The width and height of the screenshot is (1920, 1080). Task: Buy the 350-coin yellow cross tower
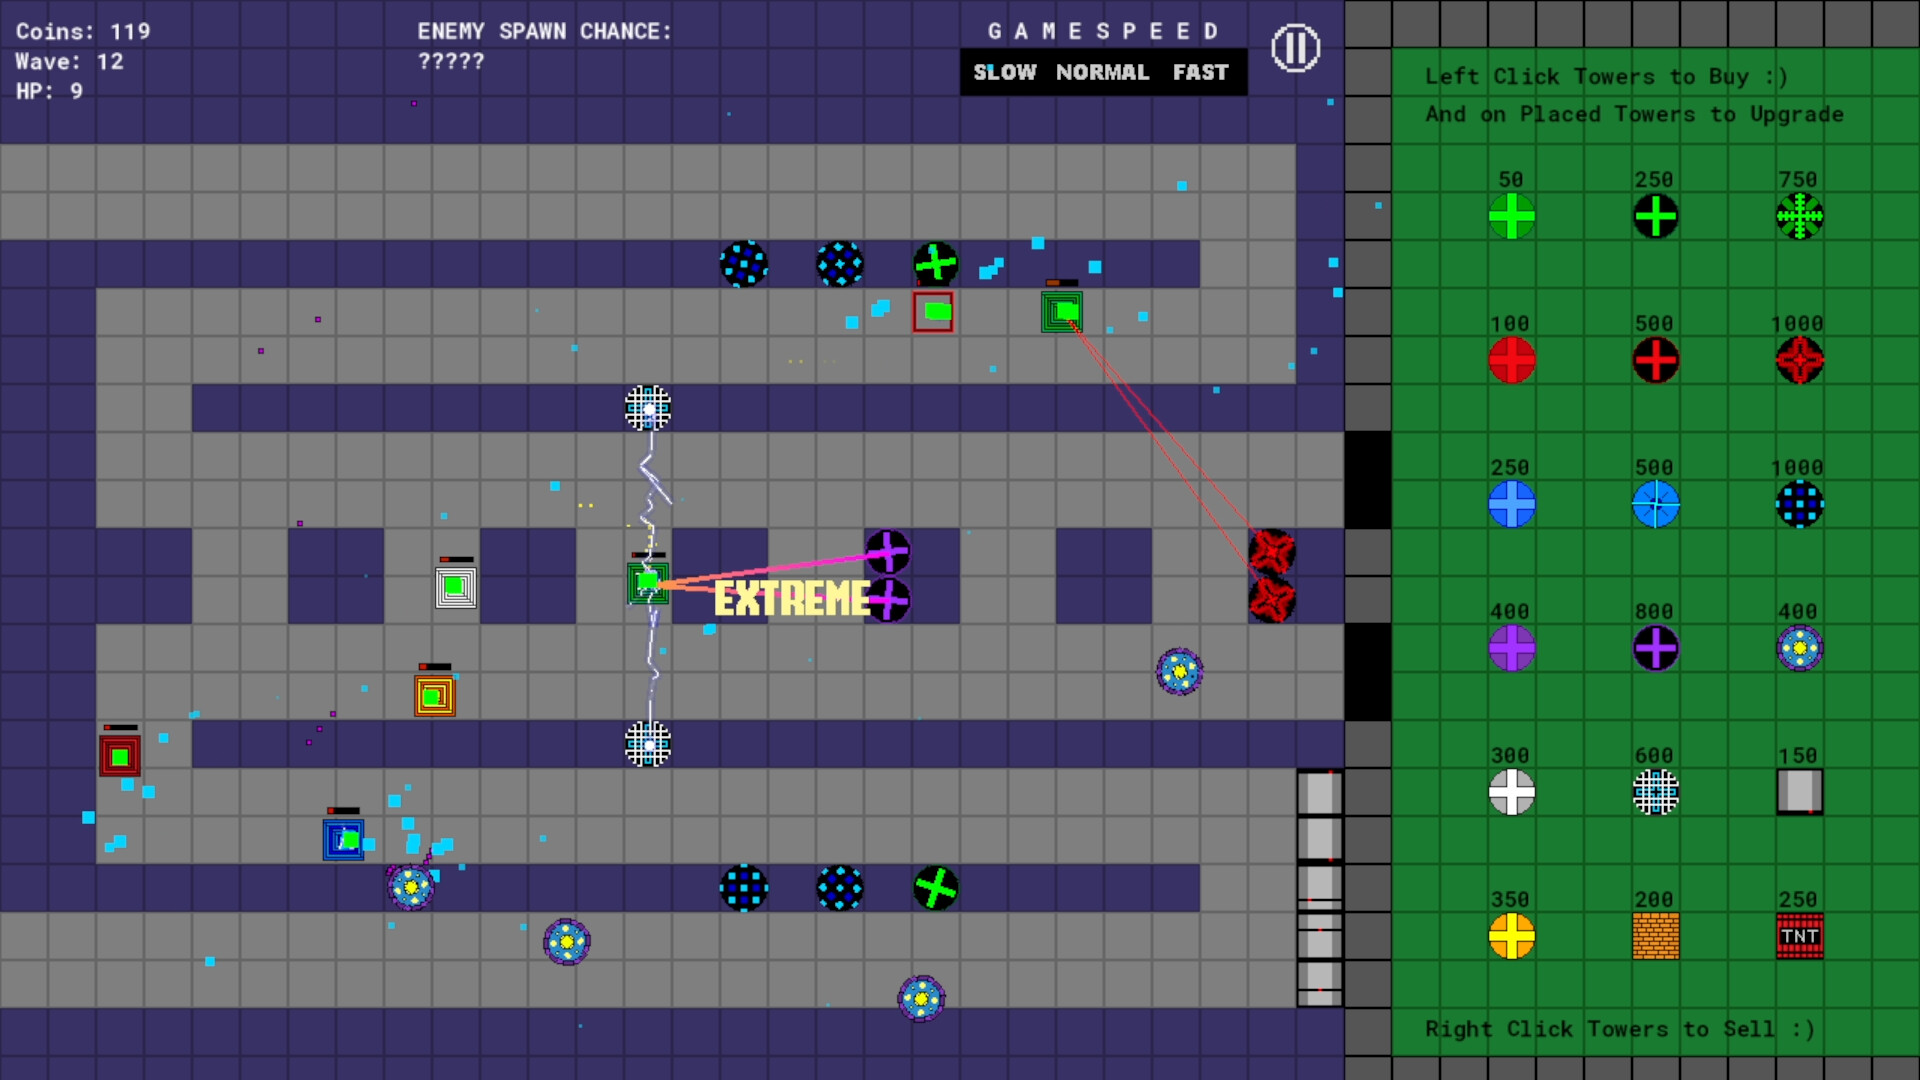(x=1511, y=936)
